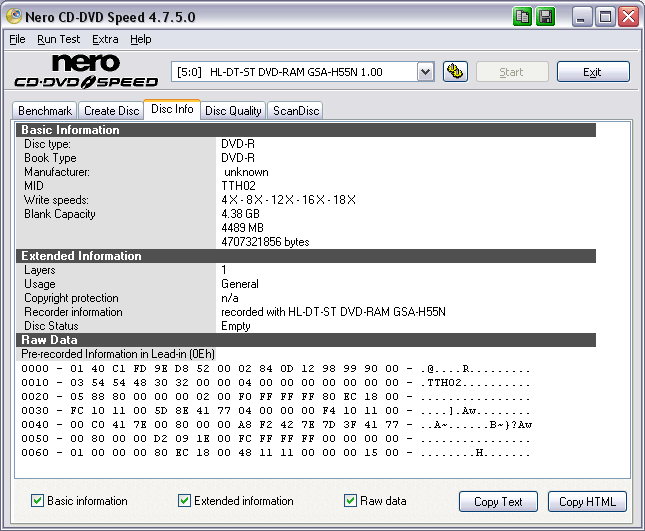Viewport: 645px width, 531px height.
Task: Close the Nero CD-DVD Speed window
Action: pyautogui.click(x=629, y=17)
